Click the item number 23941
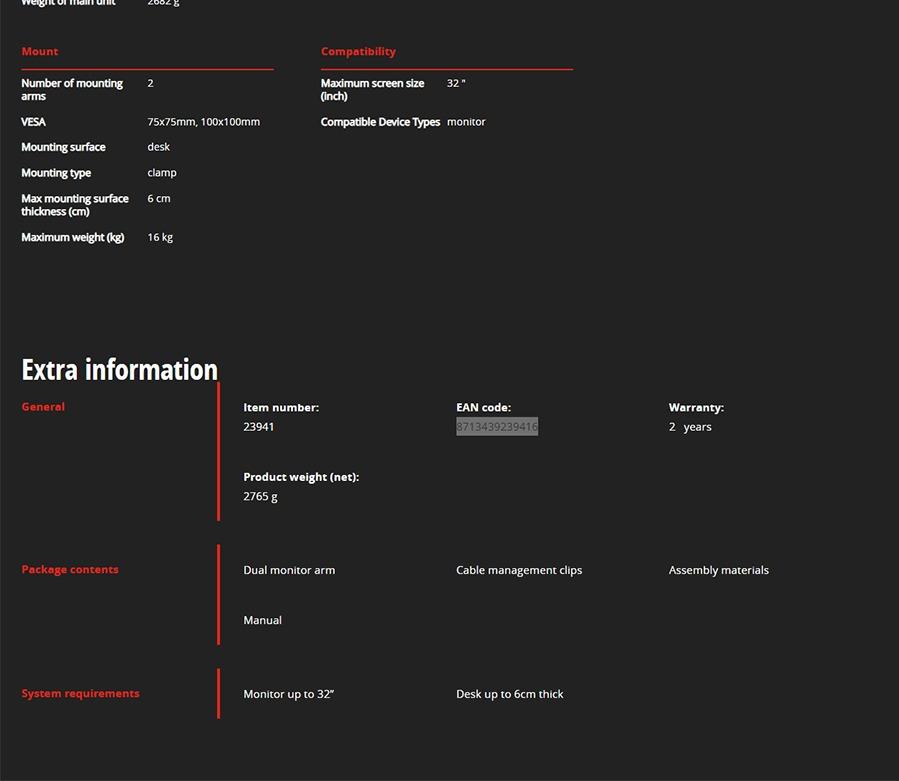 pos(258,427)
